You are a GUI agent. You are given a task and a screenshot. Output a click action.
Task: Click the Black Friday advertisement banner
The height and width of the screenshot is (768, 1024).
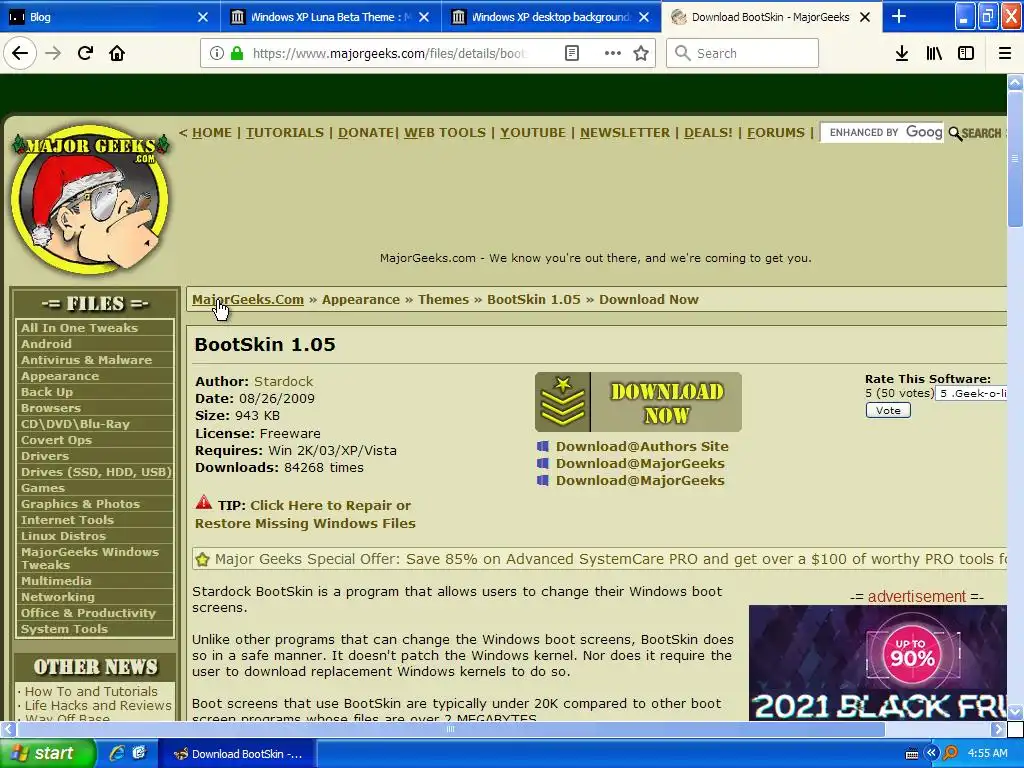[x=878, y=662]
